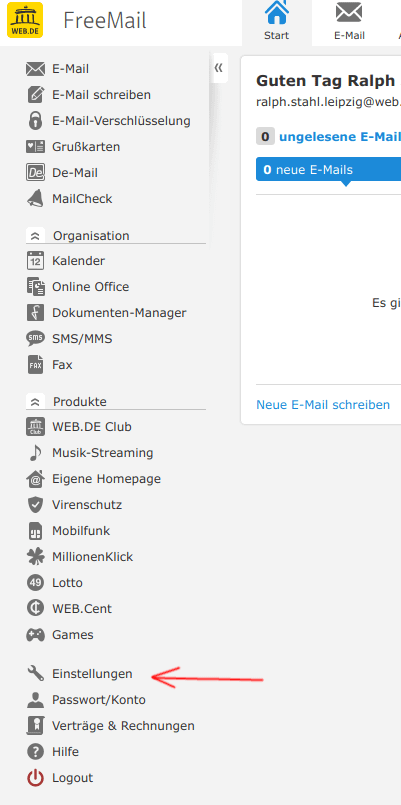Click the Virenschutz shield icon
Image resolution: width=401 pixels, height=805 pixels.
(x=35, y=505)
